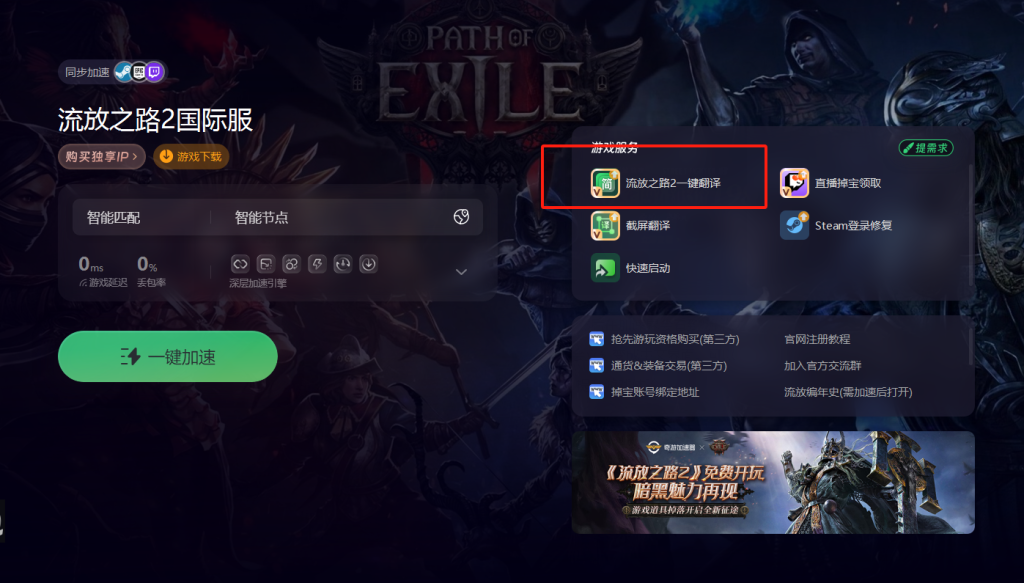This screenshot has height=583, width=1024.
Task: Click the 购买独享IP button
Action: click(101, 157)
